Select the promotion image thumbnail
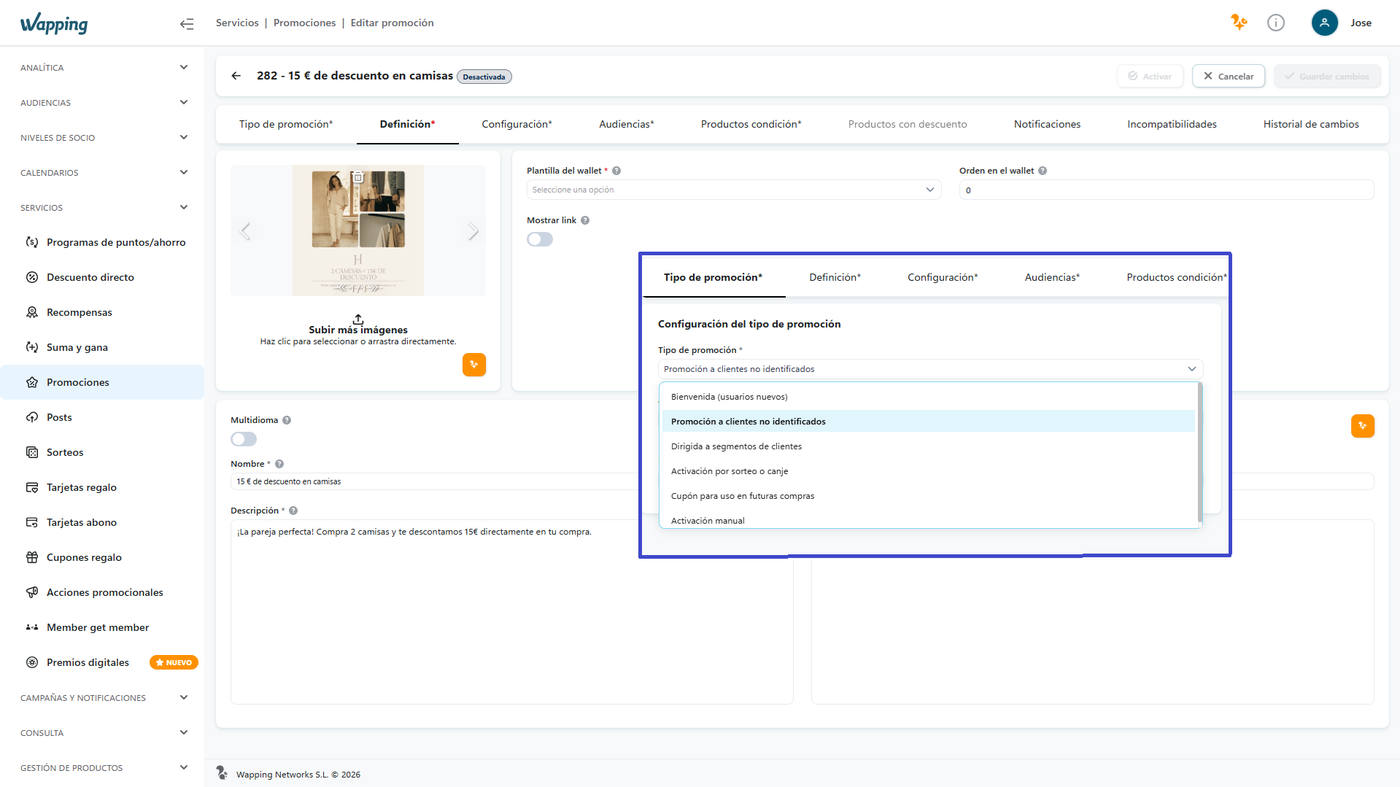Viewport: 1400px width, 787px height. pyautogui.click(x=358, y=231)
